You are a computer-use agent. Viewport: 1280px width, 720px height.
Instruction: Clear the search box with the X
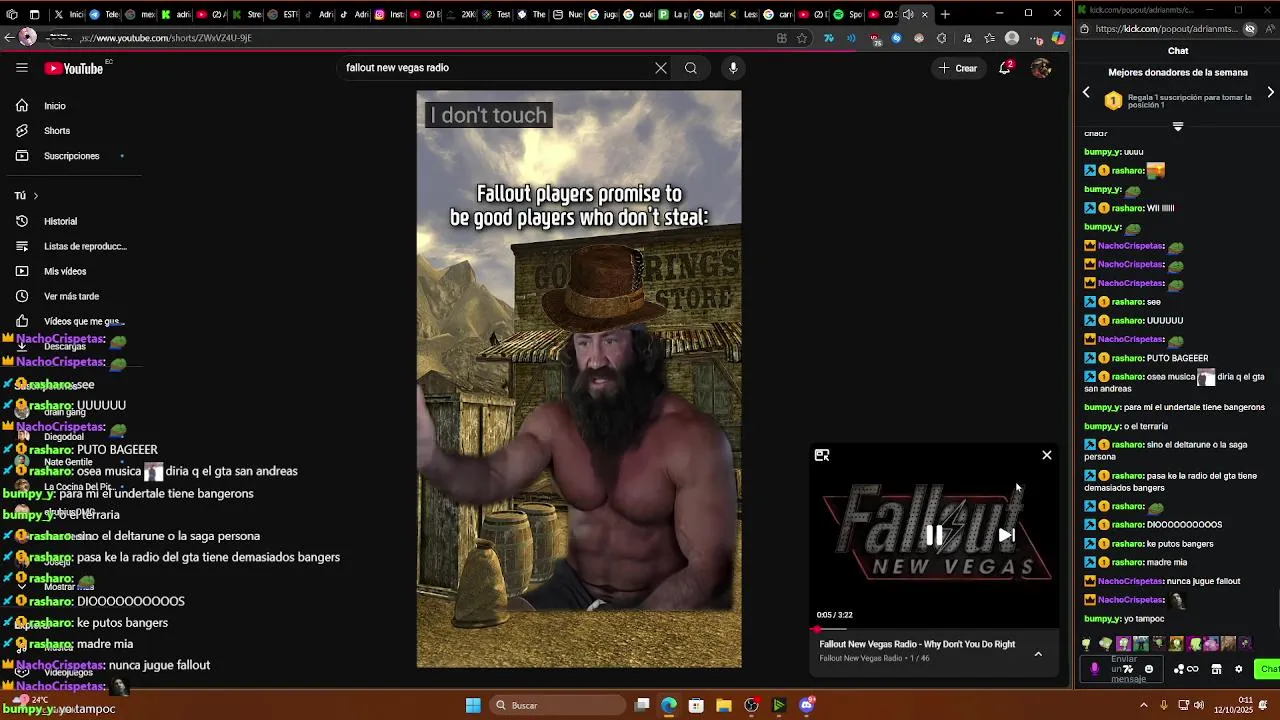coord(661,68)
